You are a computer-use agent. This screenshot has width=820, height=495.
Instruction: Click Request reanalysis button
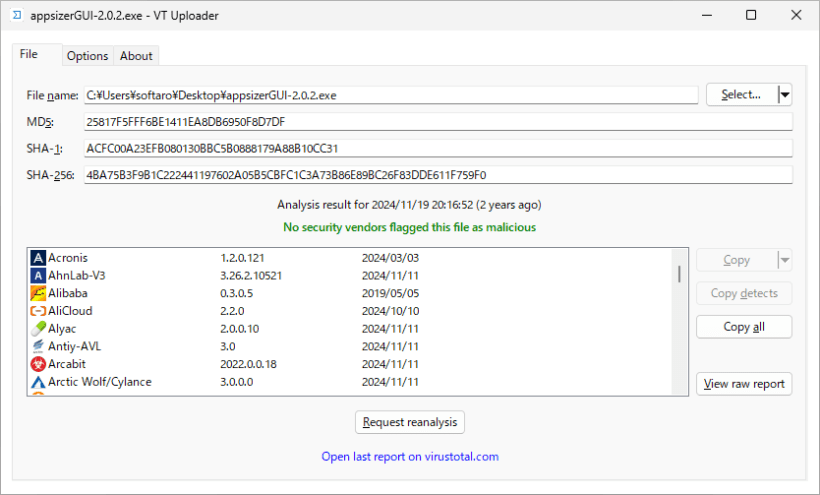(x=410, y=422)
